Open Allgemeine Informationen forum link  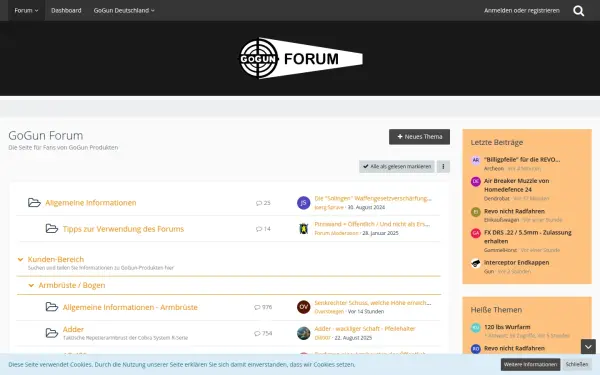click(91, 202)
